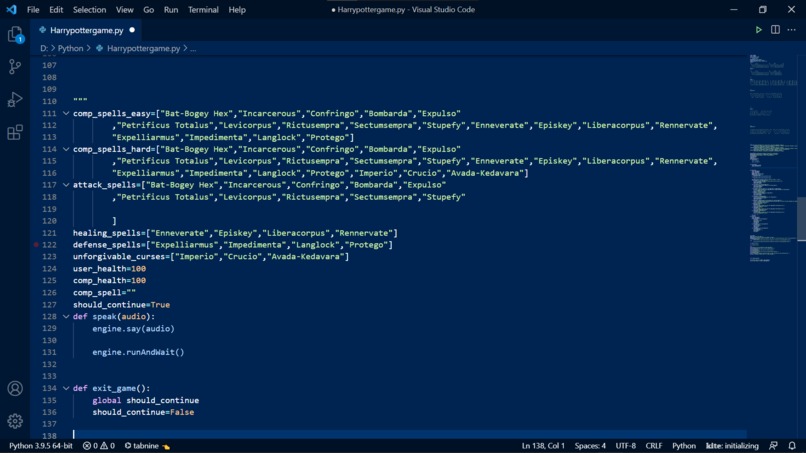
Task: Click the VS Code logo icon
Action: (x=11, y=9)
